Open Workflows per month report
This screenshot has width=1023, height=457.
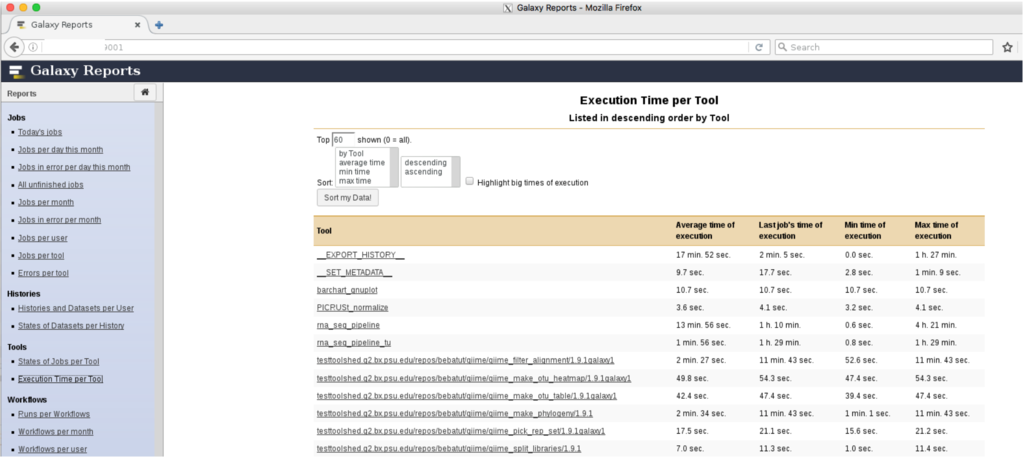click(55, 432)
